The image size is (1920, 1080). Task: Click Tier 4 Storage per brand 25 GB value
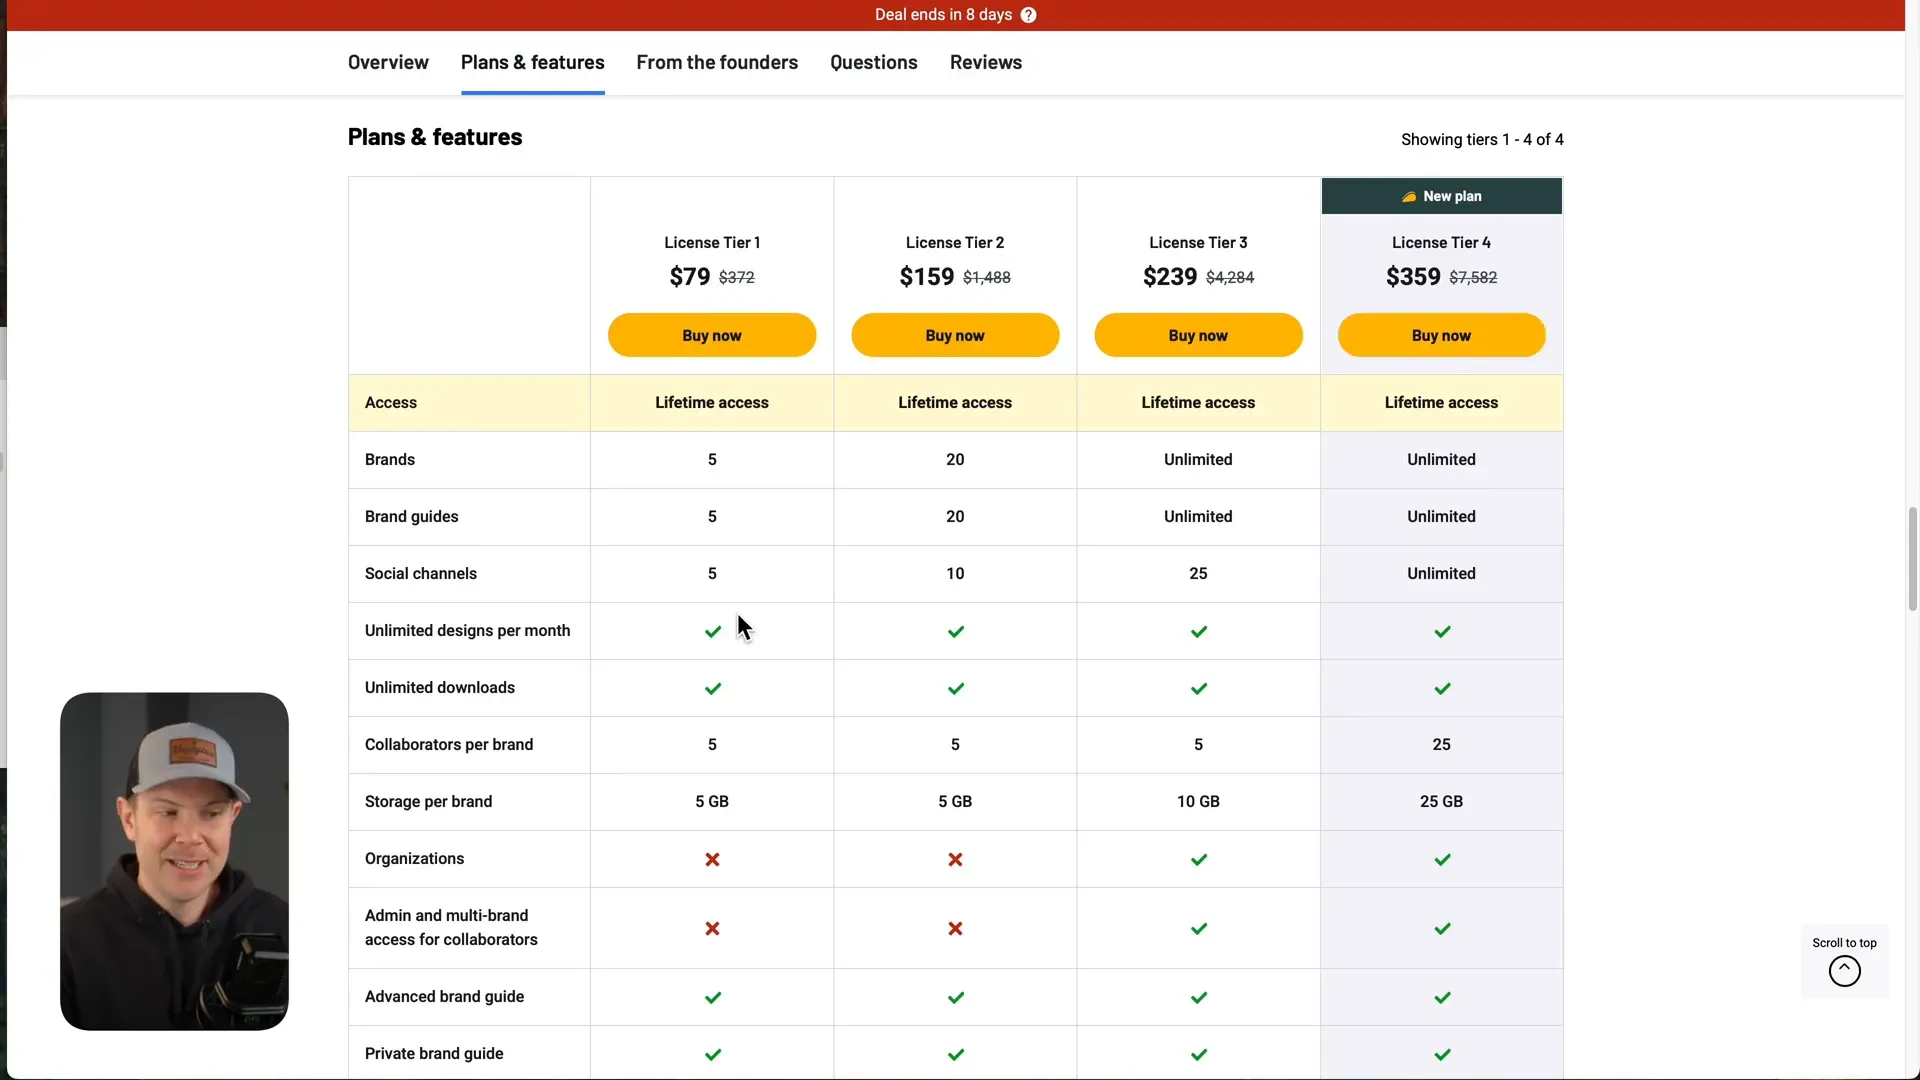coord(1441,802)
